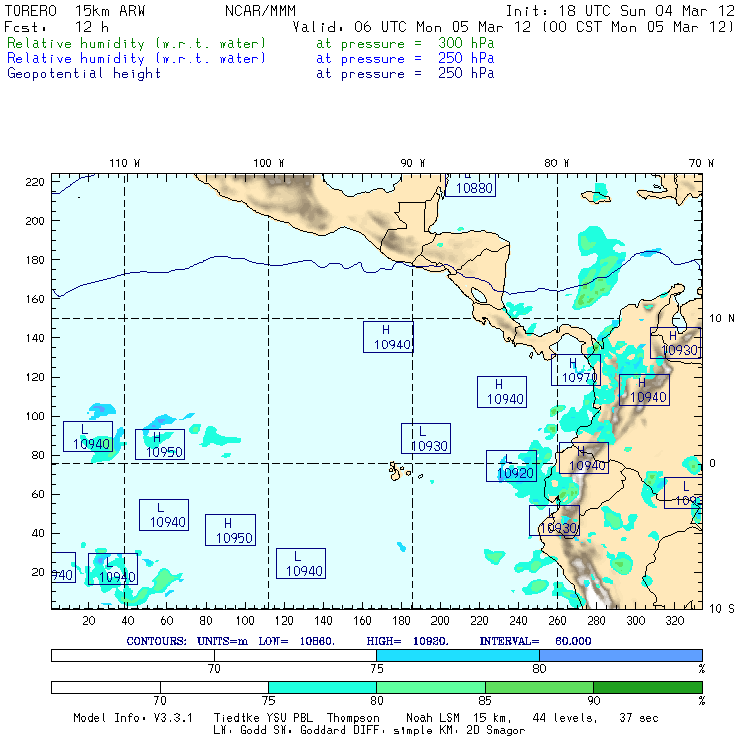
Task: Click the 'KM: 2D Smagor' footer text
Action: (x=477, y=731)
